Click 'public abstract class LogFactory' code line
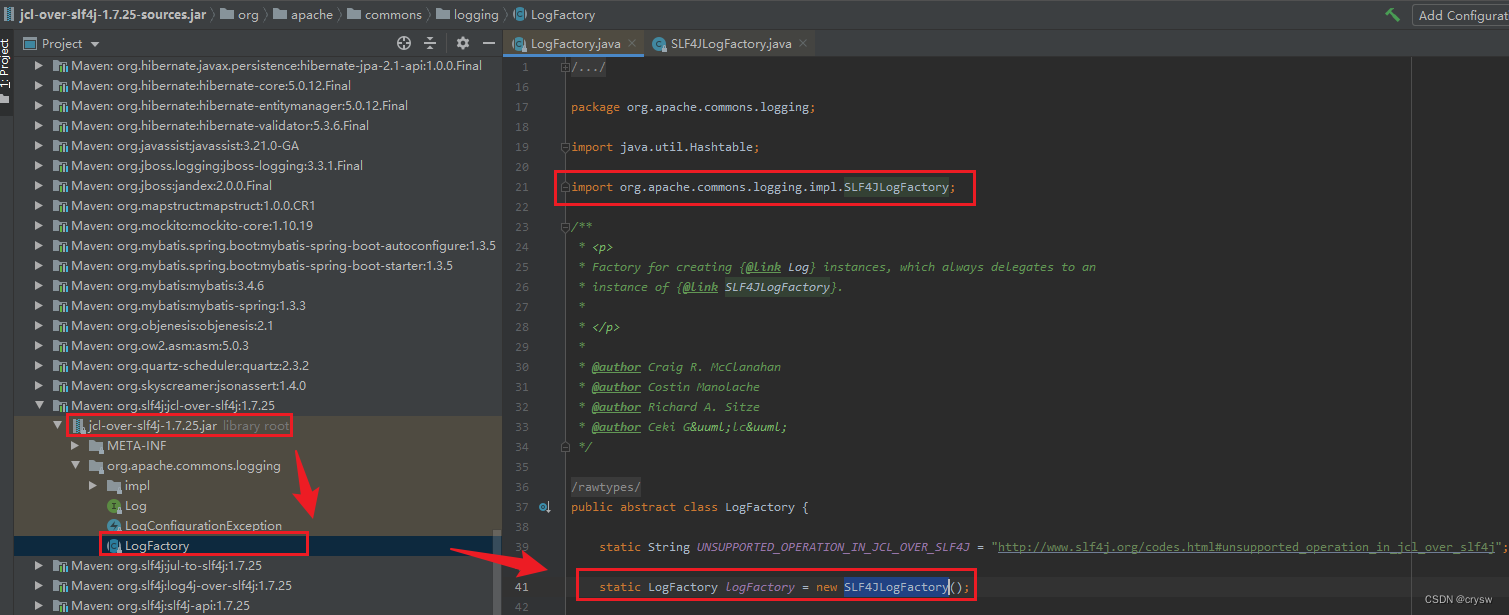Viewport: 1509px width, 615px height. click(690, 507)
